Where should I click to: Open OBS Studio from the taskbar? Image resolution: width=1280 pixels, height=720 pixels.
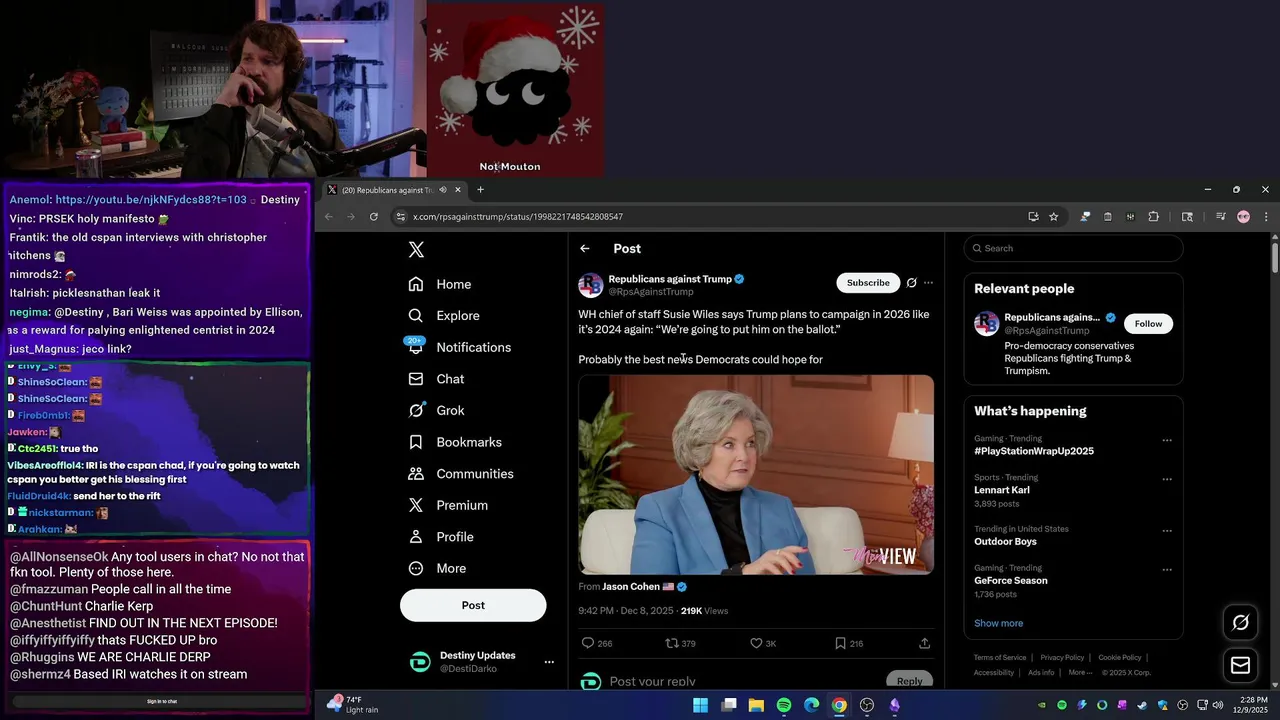tap(867, 706)
